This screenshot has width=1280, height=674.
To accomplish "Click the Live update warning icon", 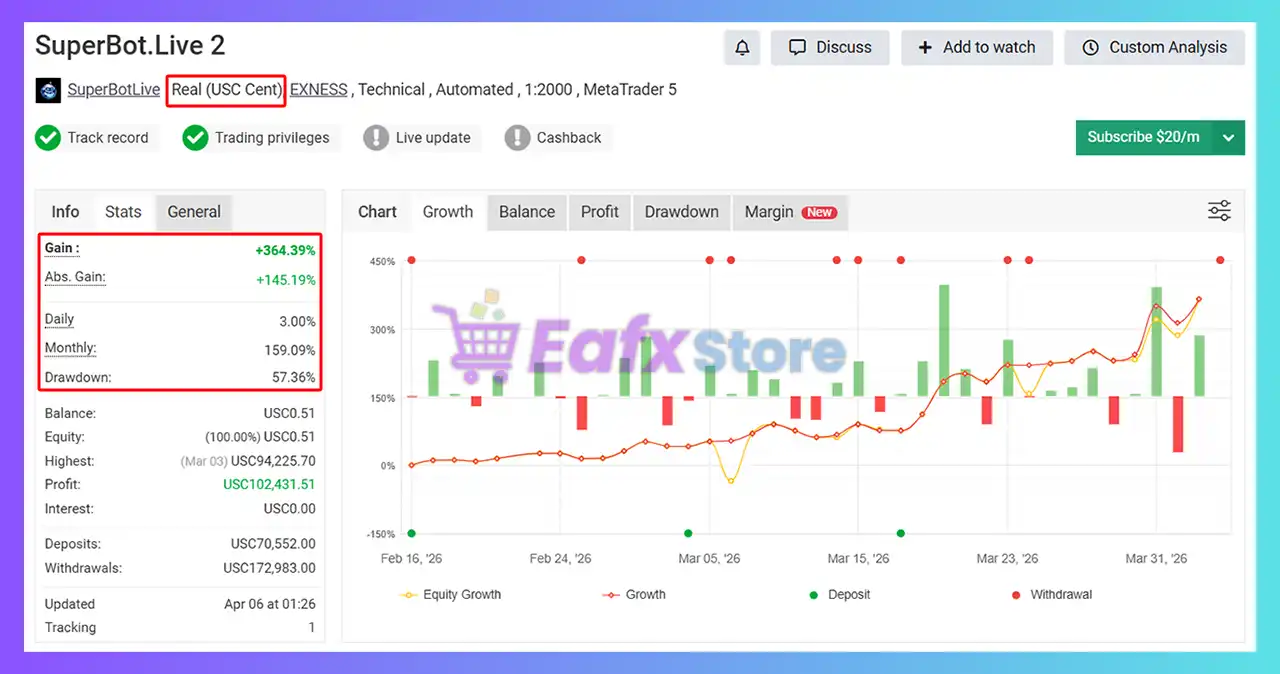I will (376, 138).
